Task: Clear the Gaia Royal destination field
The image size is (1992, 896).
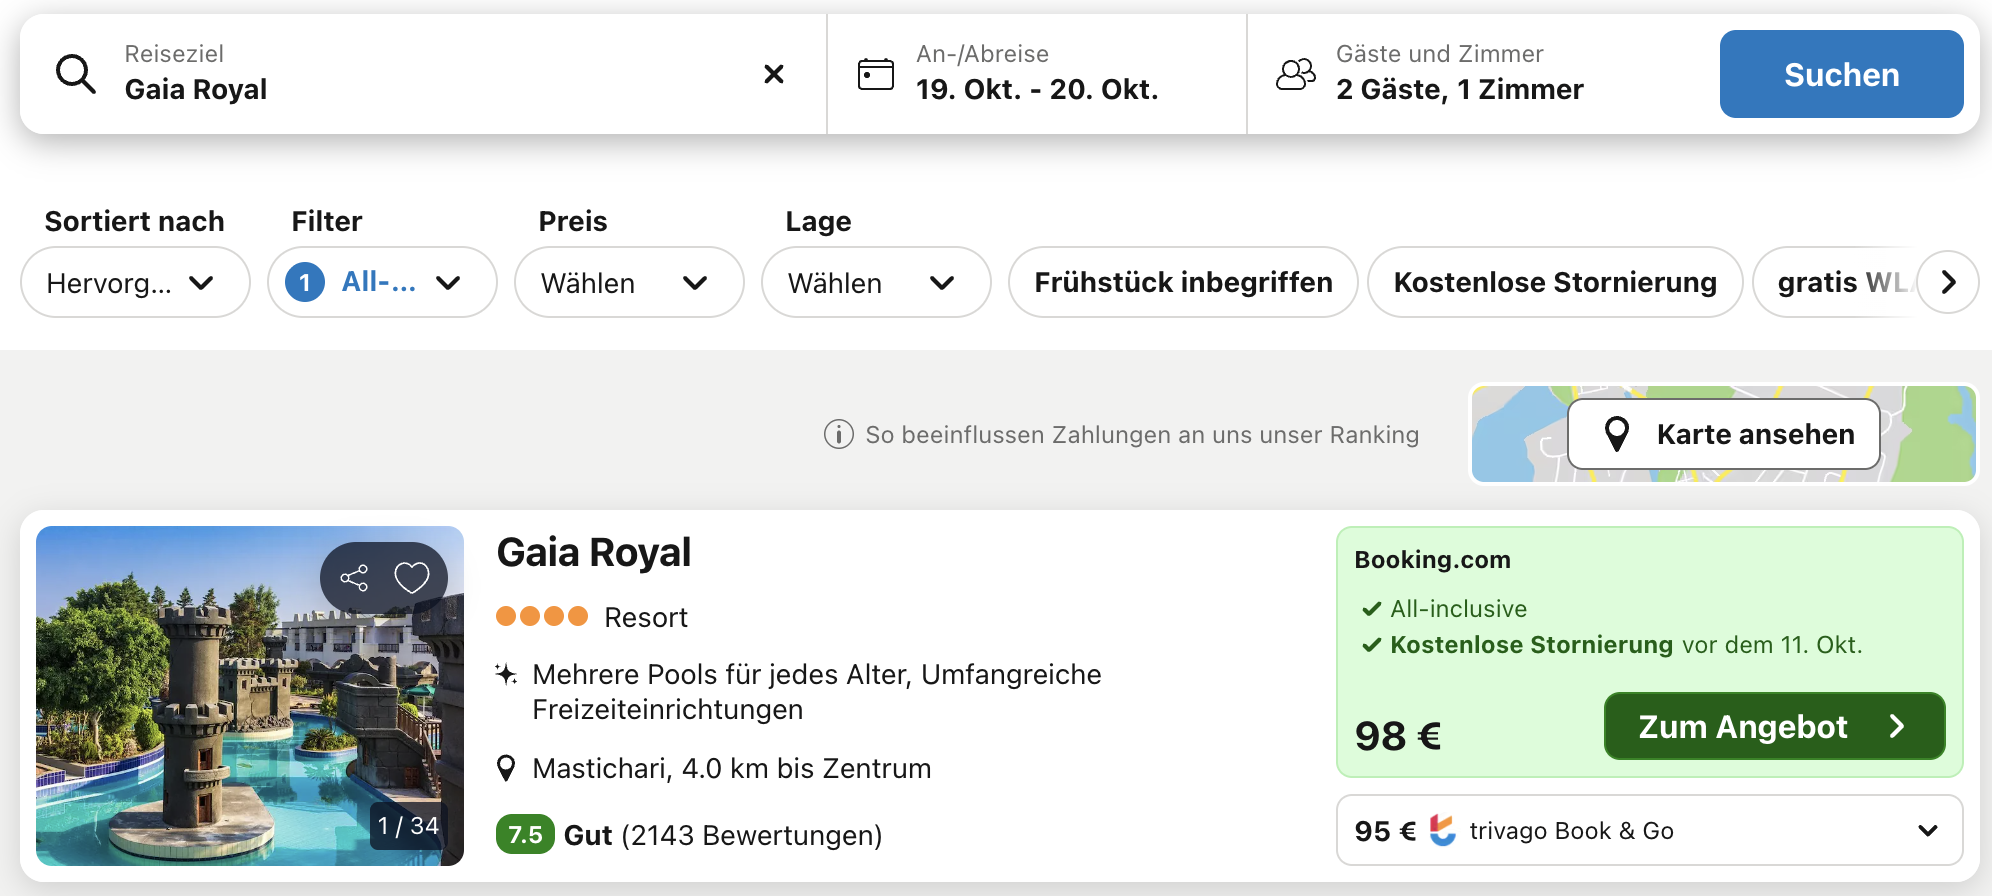Action: pos(773,74)
